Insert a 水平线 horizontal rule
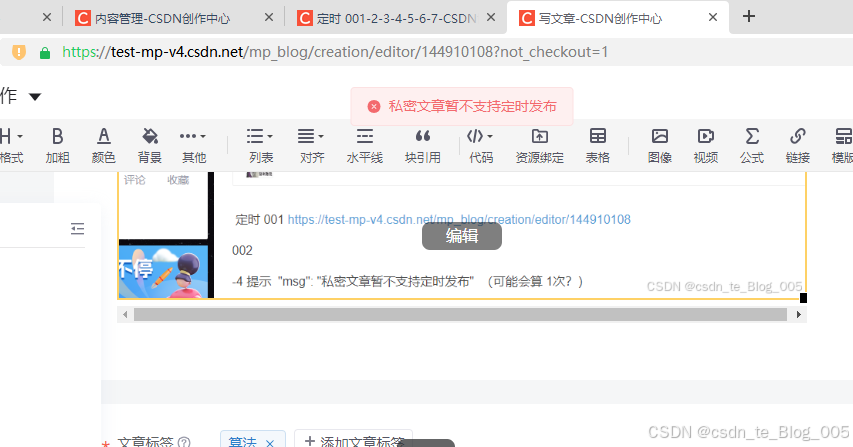 [x=364, y=145]
